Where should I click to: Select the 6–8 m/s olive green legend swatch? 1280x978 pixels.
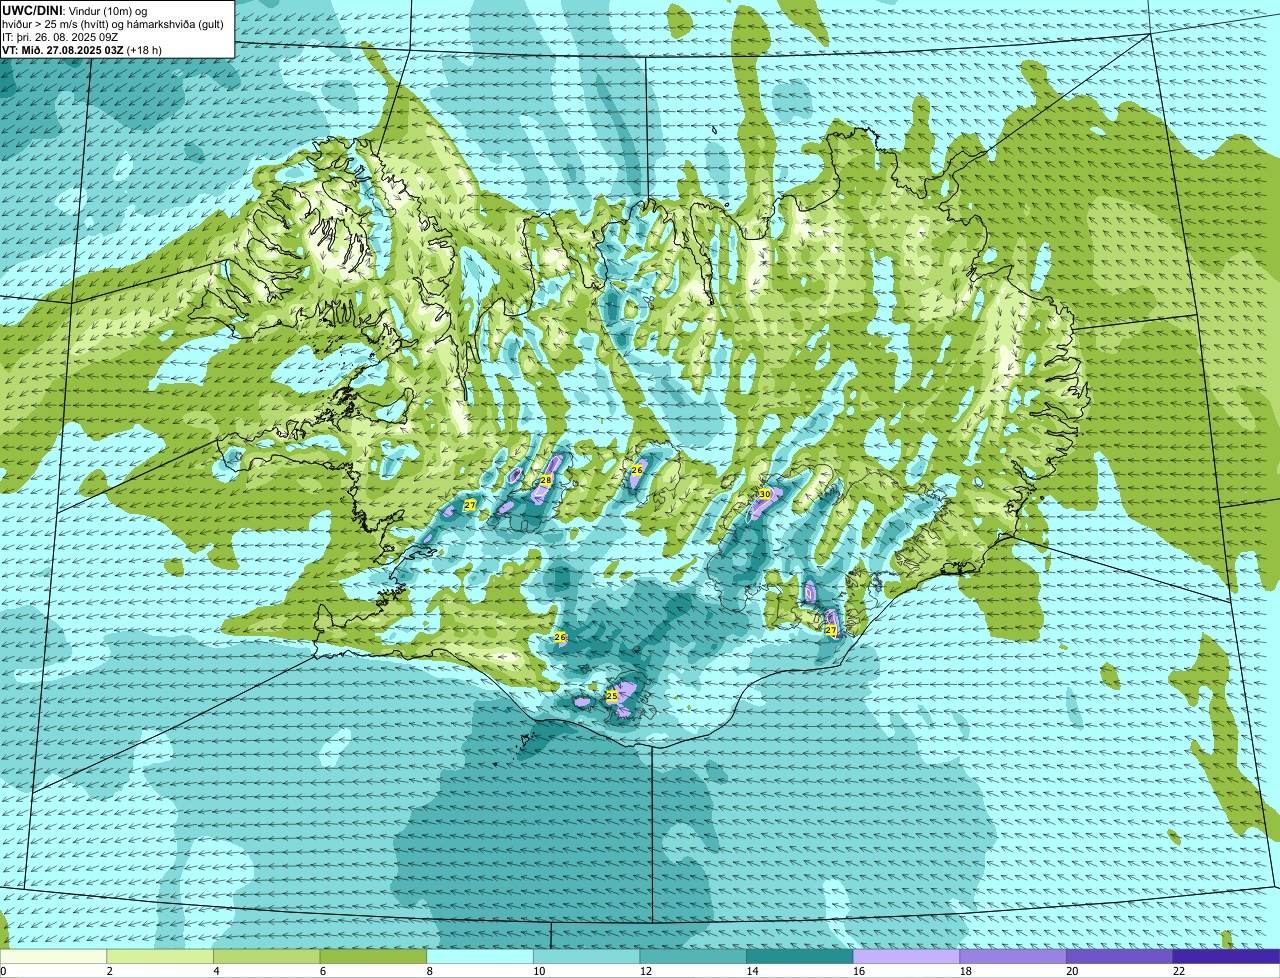coord(373,956)
